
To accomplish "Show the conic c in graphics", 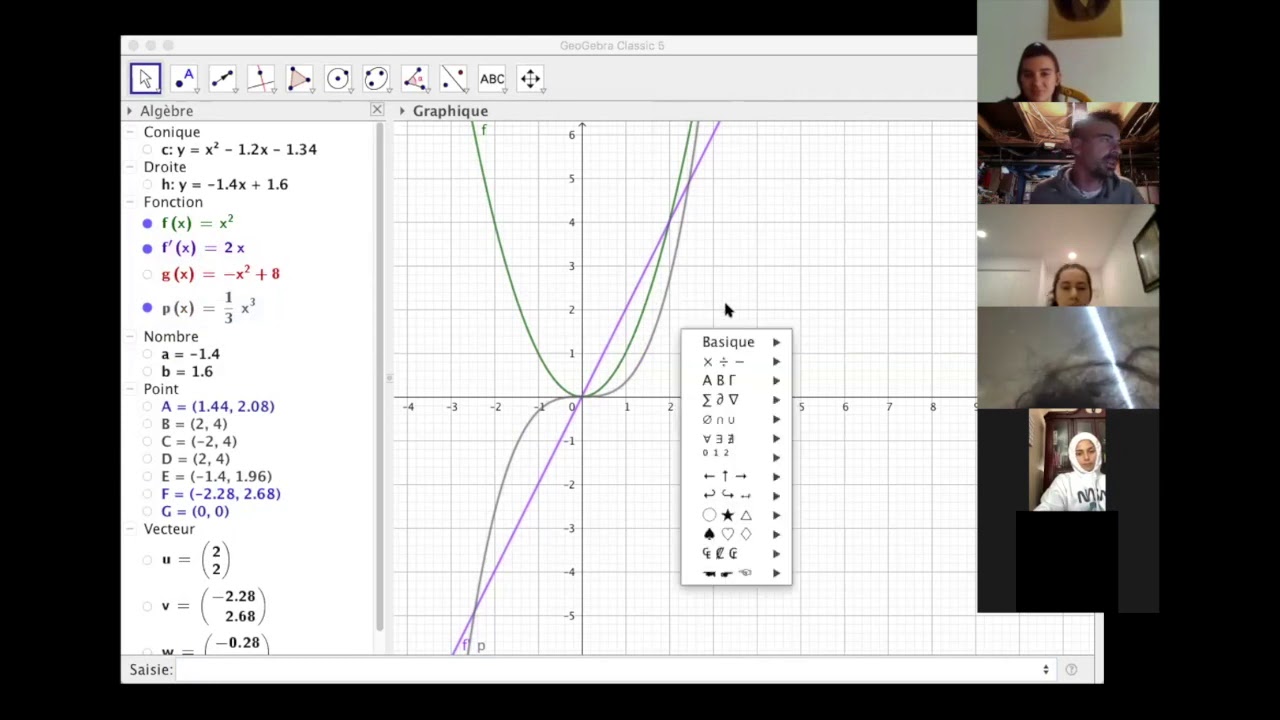I will (148, 150).
